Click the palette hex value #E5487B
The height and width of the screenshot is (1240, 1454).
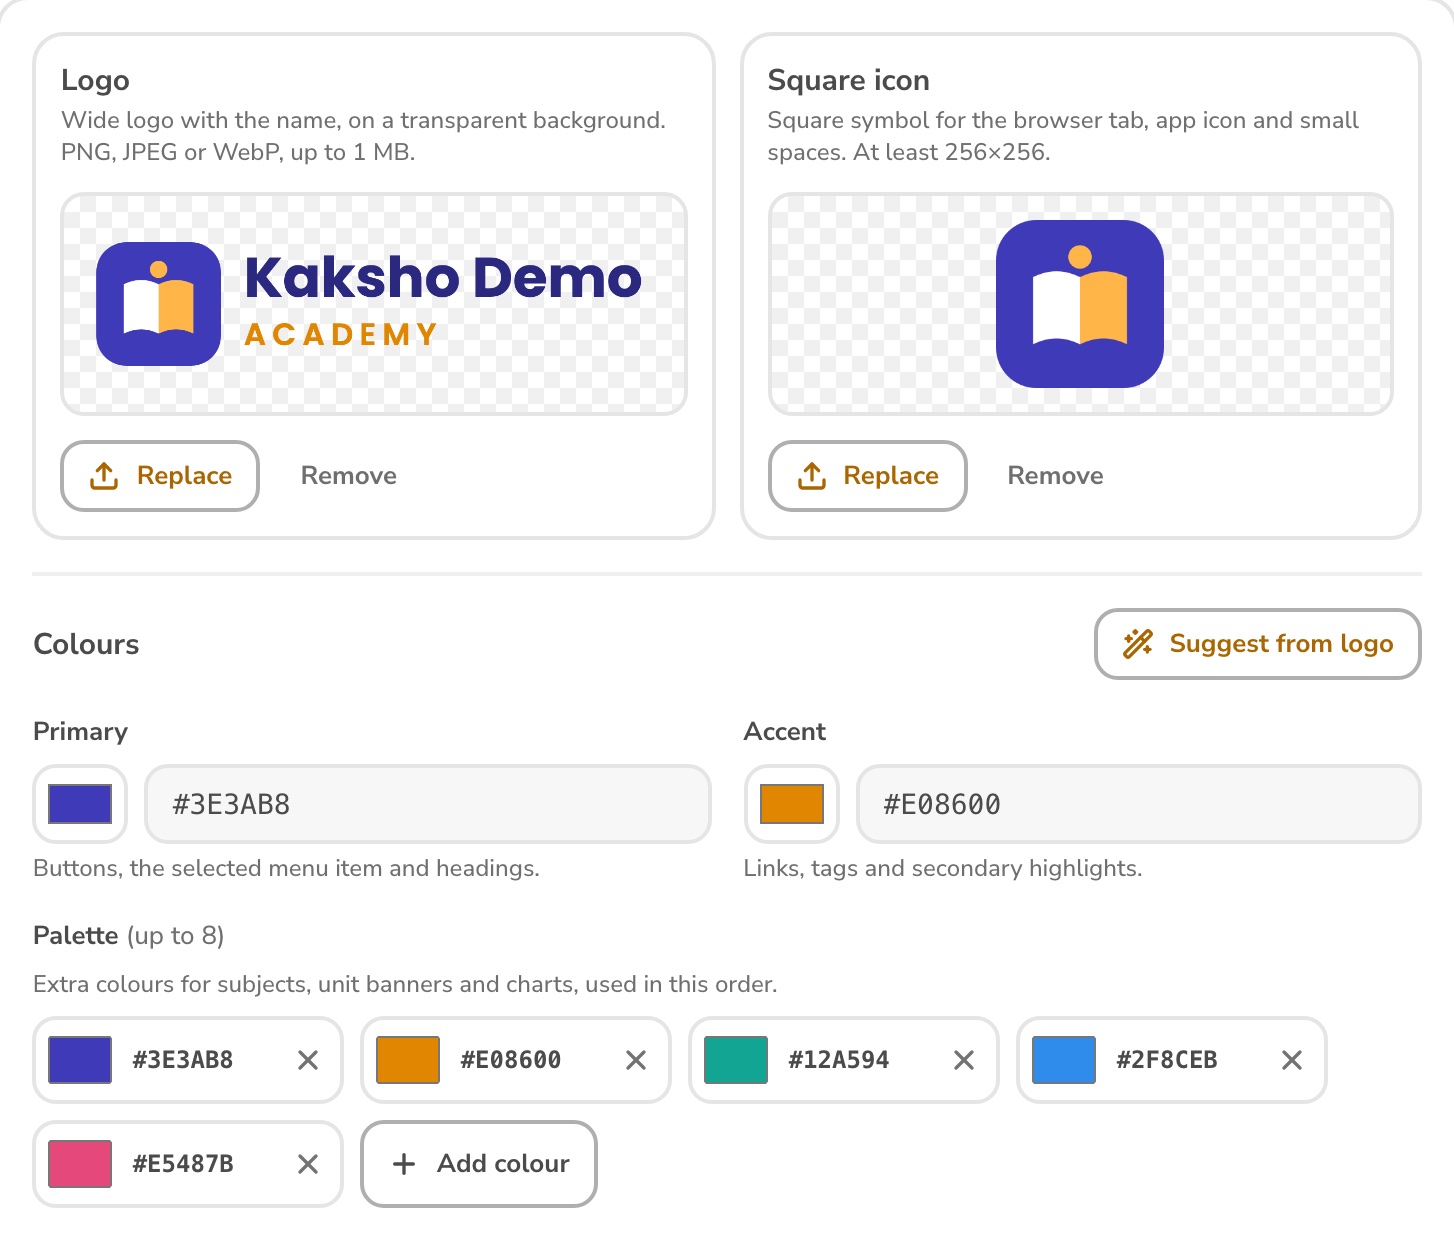183,1164
